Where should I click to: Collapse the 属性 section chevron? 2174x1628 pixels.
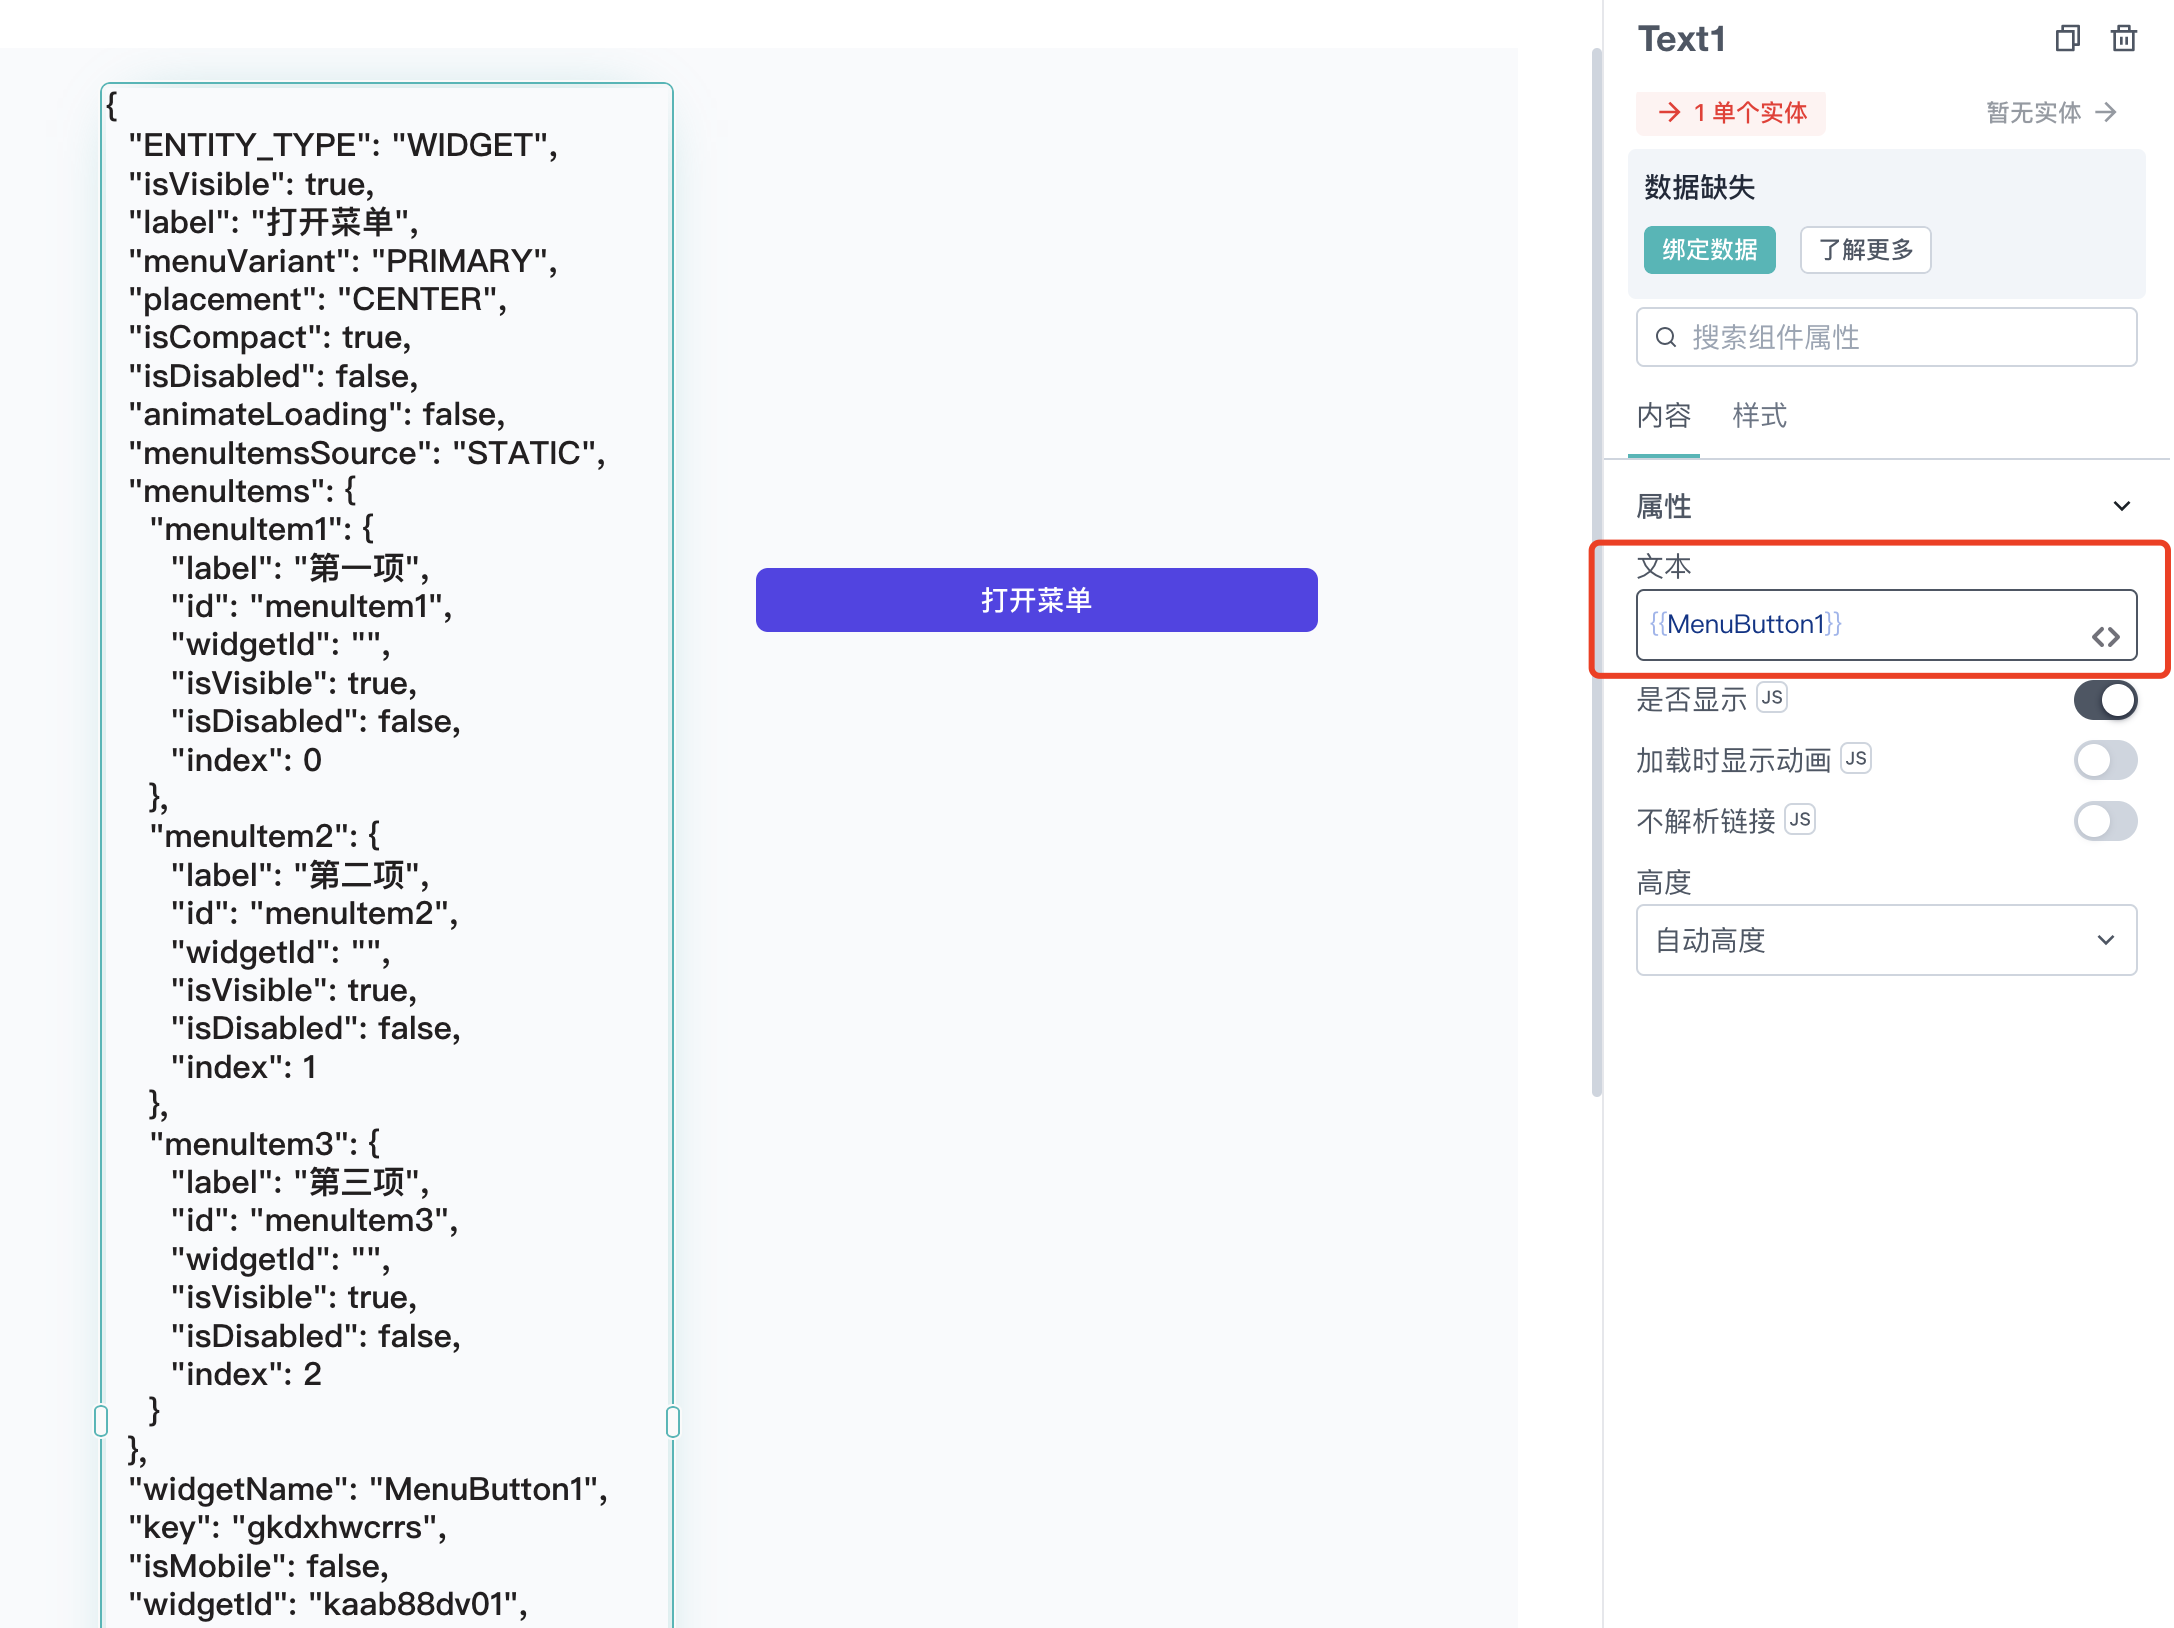tap(2121, 506)
